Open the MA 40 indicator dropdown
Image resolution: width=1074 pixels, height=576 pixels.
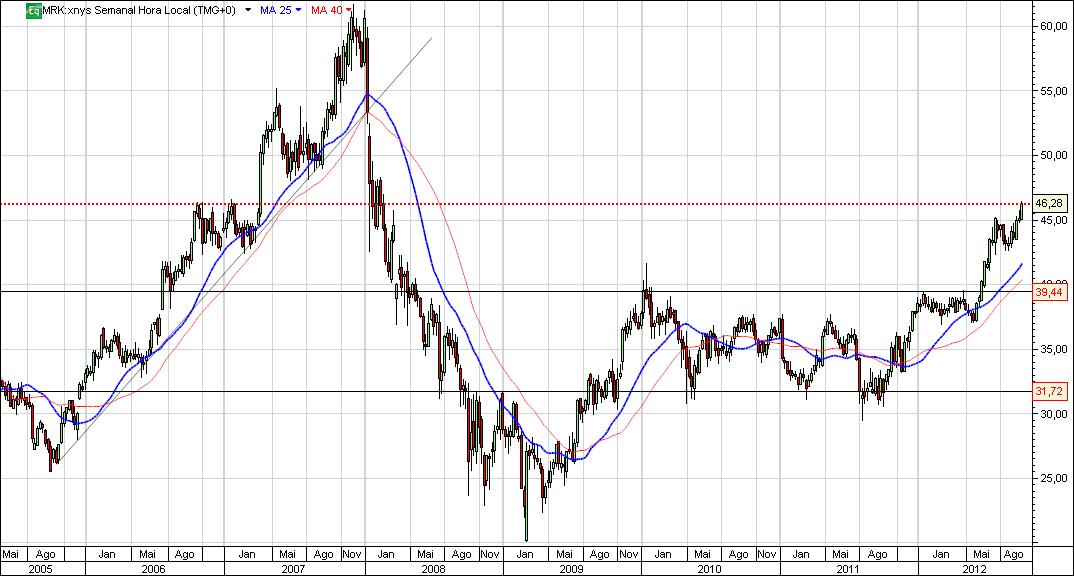[x=349, y=10]
